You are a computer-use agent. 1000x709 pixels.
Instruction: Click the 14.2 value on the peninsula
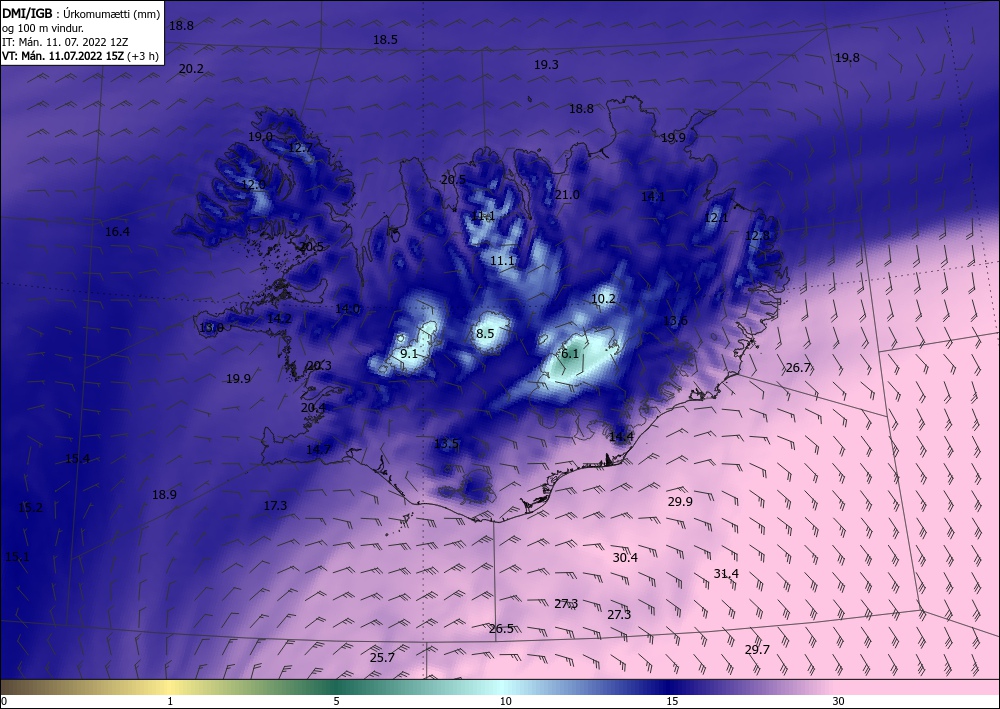tap(279, 318)
